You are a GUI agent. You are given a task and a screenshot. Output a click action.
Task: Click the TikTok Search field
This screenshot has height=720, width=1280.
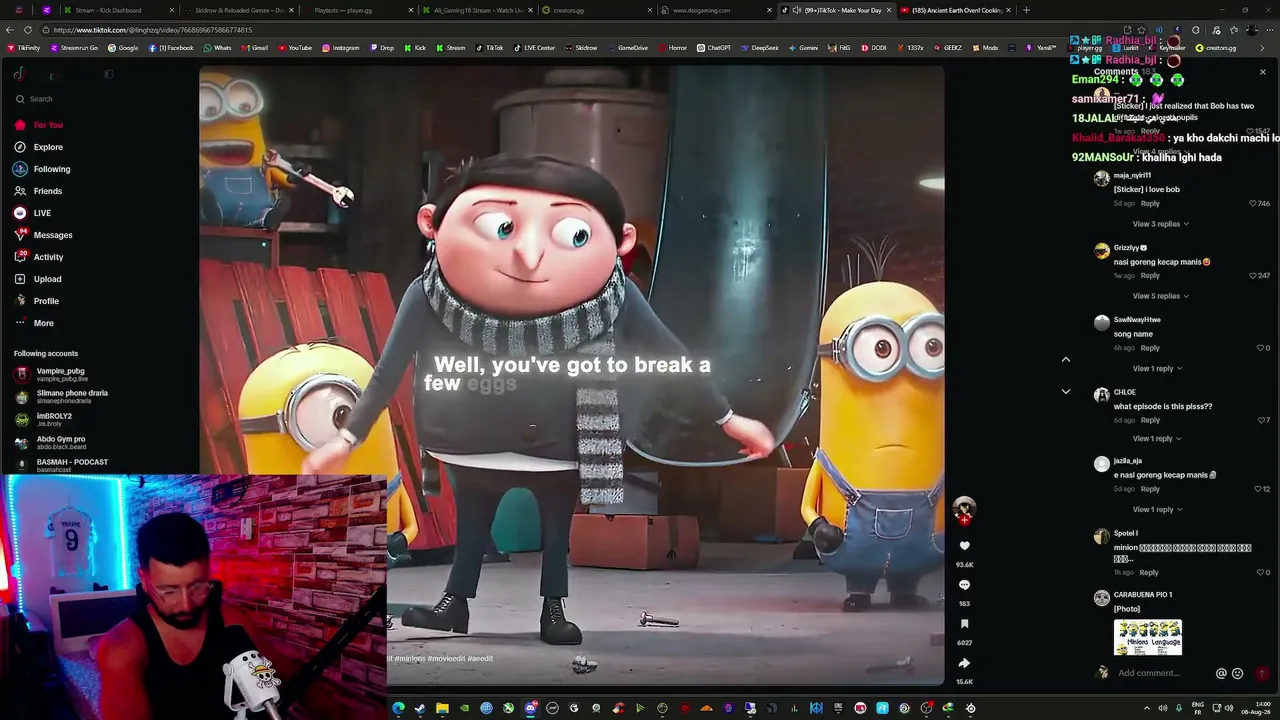tap(60, 99)
